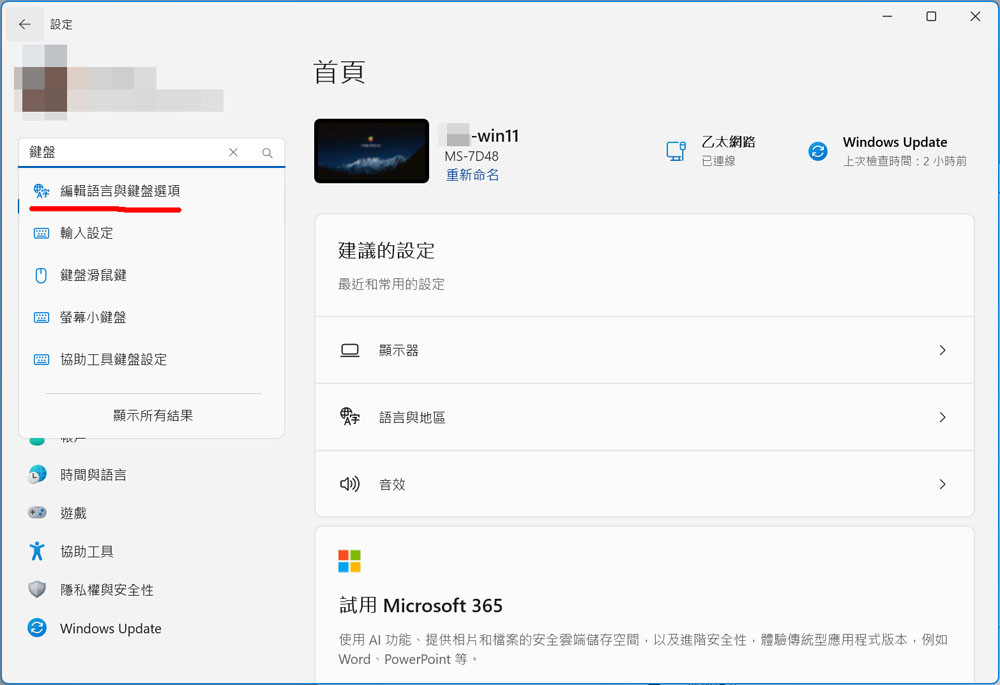Viewport: 1000px width, 685px height.
Task: Click the 首頁 page heading
Action: click(x=339, y=72)
